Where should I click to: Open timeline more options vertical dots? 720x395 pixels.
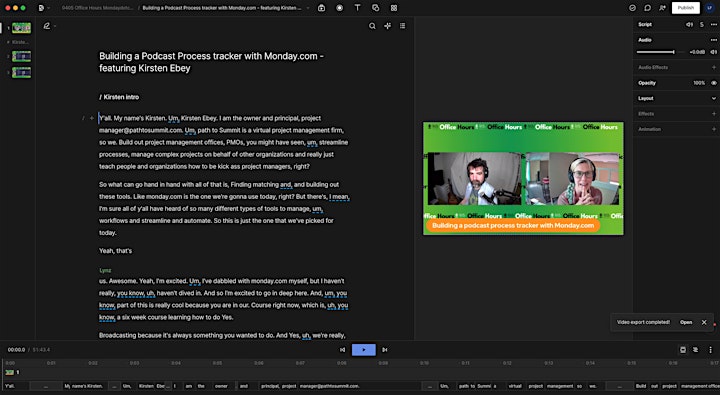[x=710, y=350]
